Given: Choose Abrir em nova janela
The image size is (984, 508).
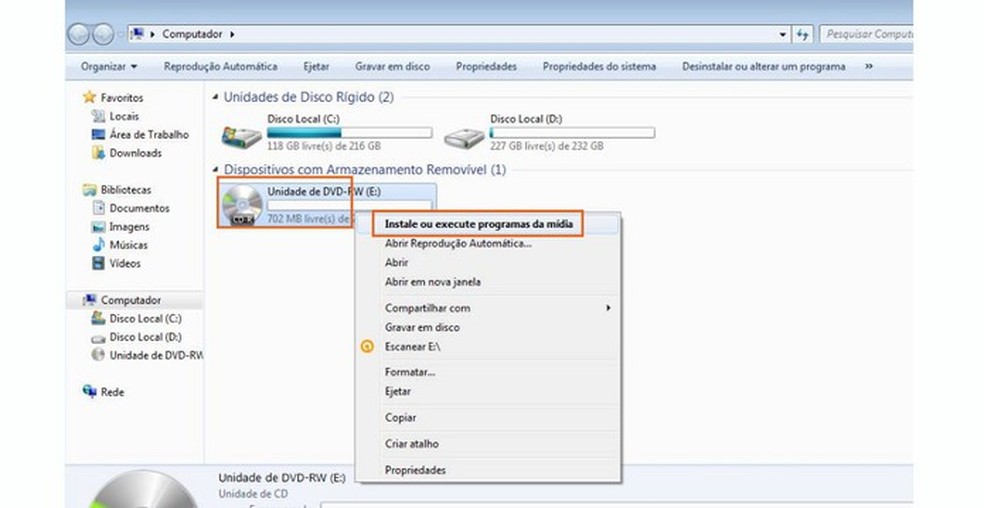Looking at the screenshot, I should pos(432,282).
